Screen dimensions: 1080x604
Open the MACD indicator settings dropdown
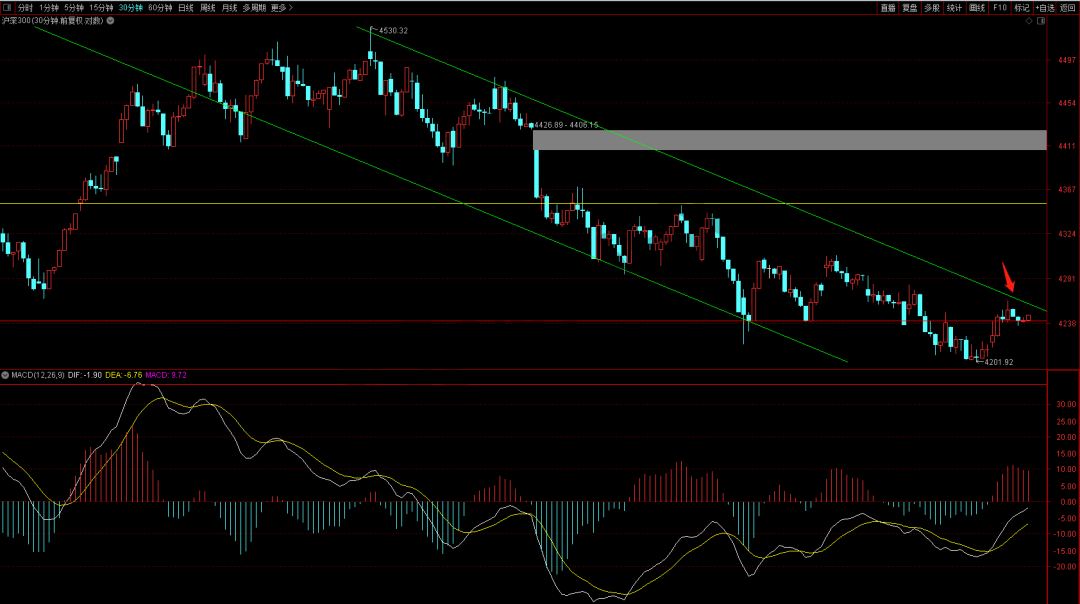[x=5, y=375]
